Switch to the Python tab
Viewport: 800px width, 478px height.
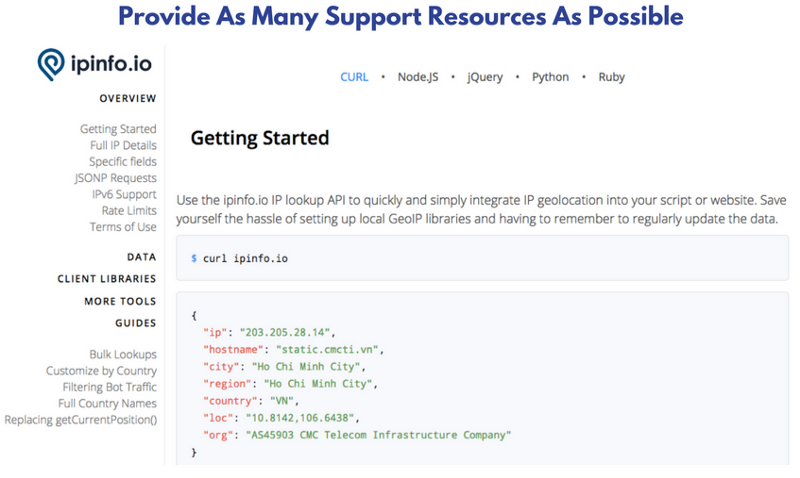pyautogui.click(x=550, y=77)
